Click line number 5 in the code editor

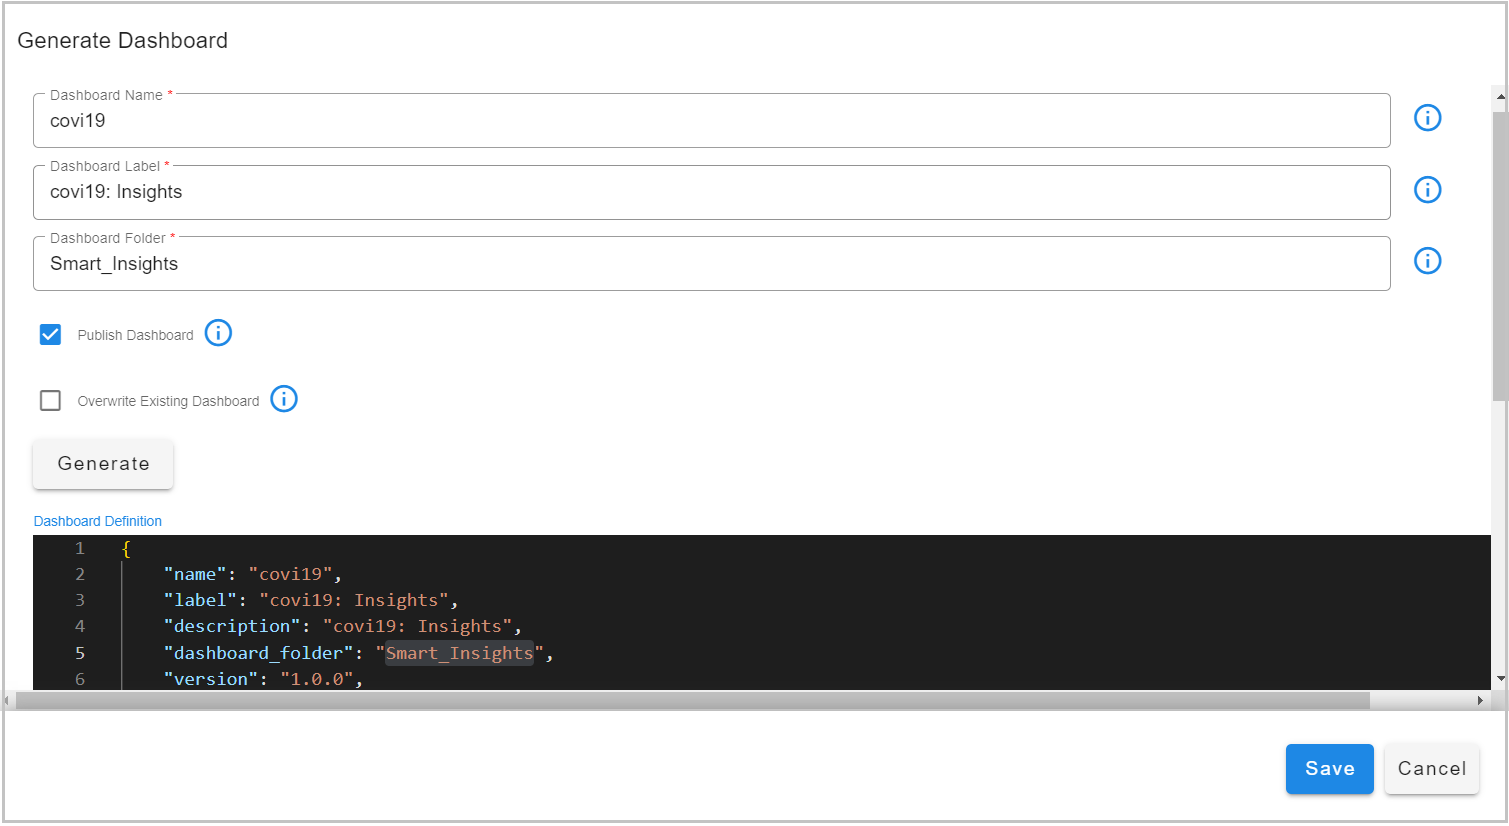click(79, 652)
